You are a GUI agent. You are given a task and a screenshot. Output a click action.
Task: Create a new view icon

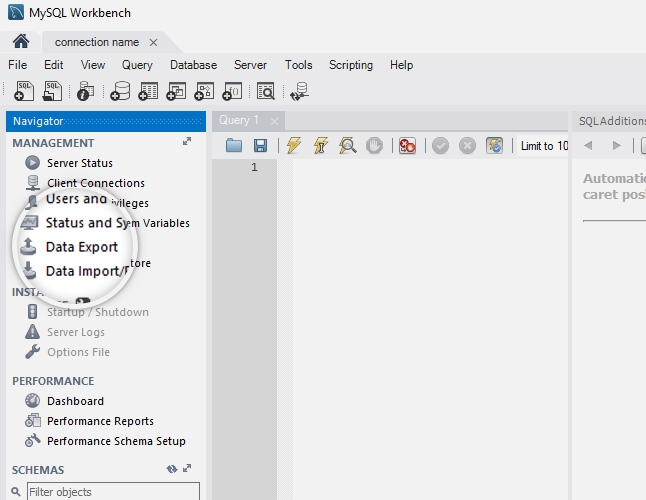pos(176,91)
